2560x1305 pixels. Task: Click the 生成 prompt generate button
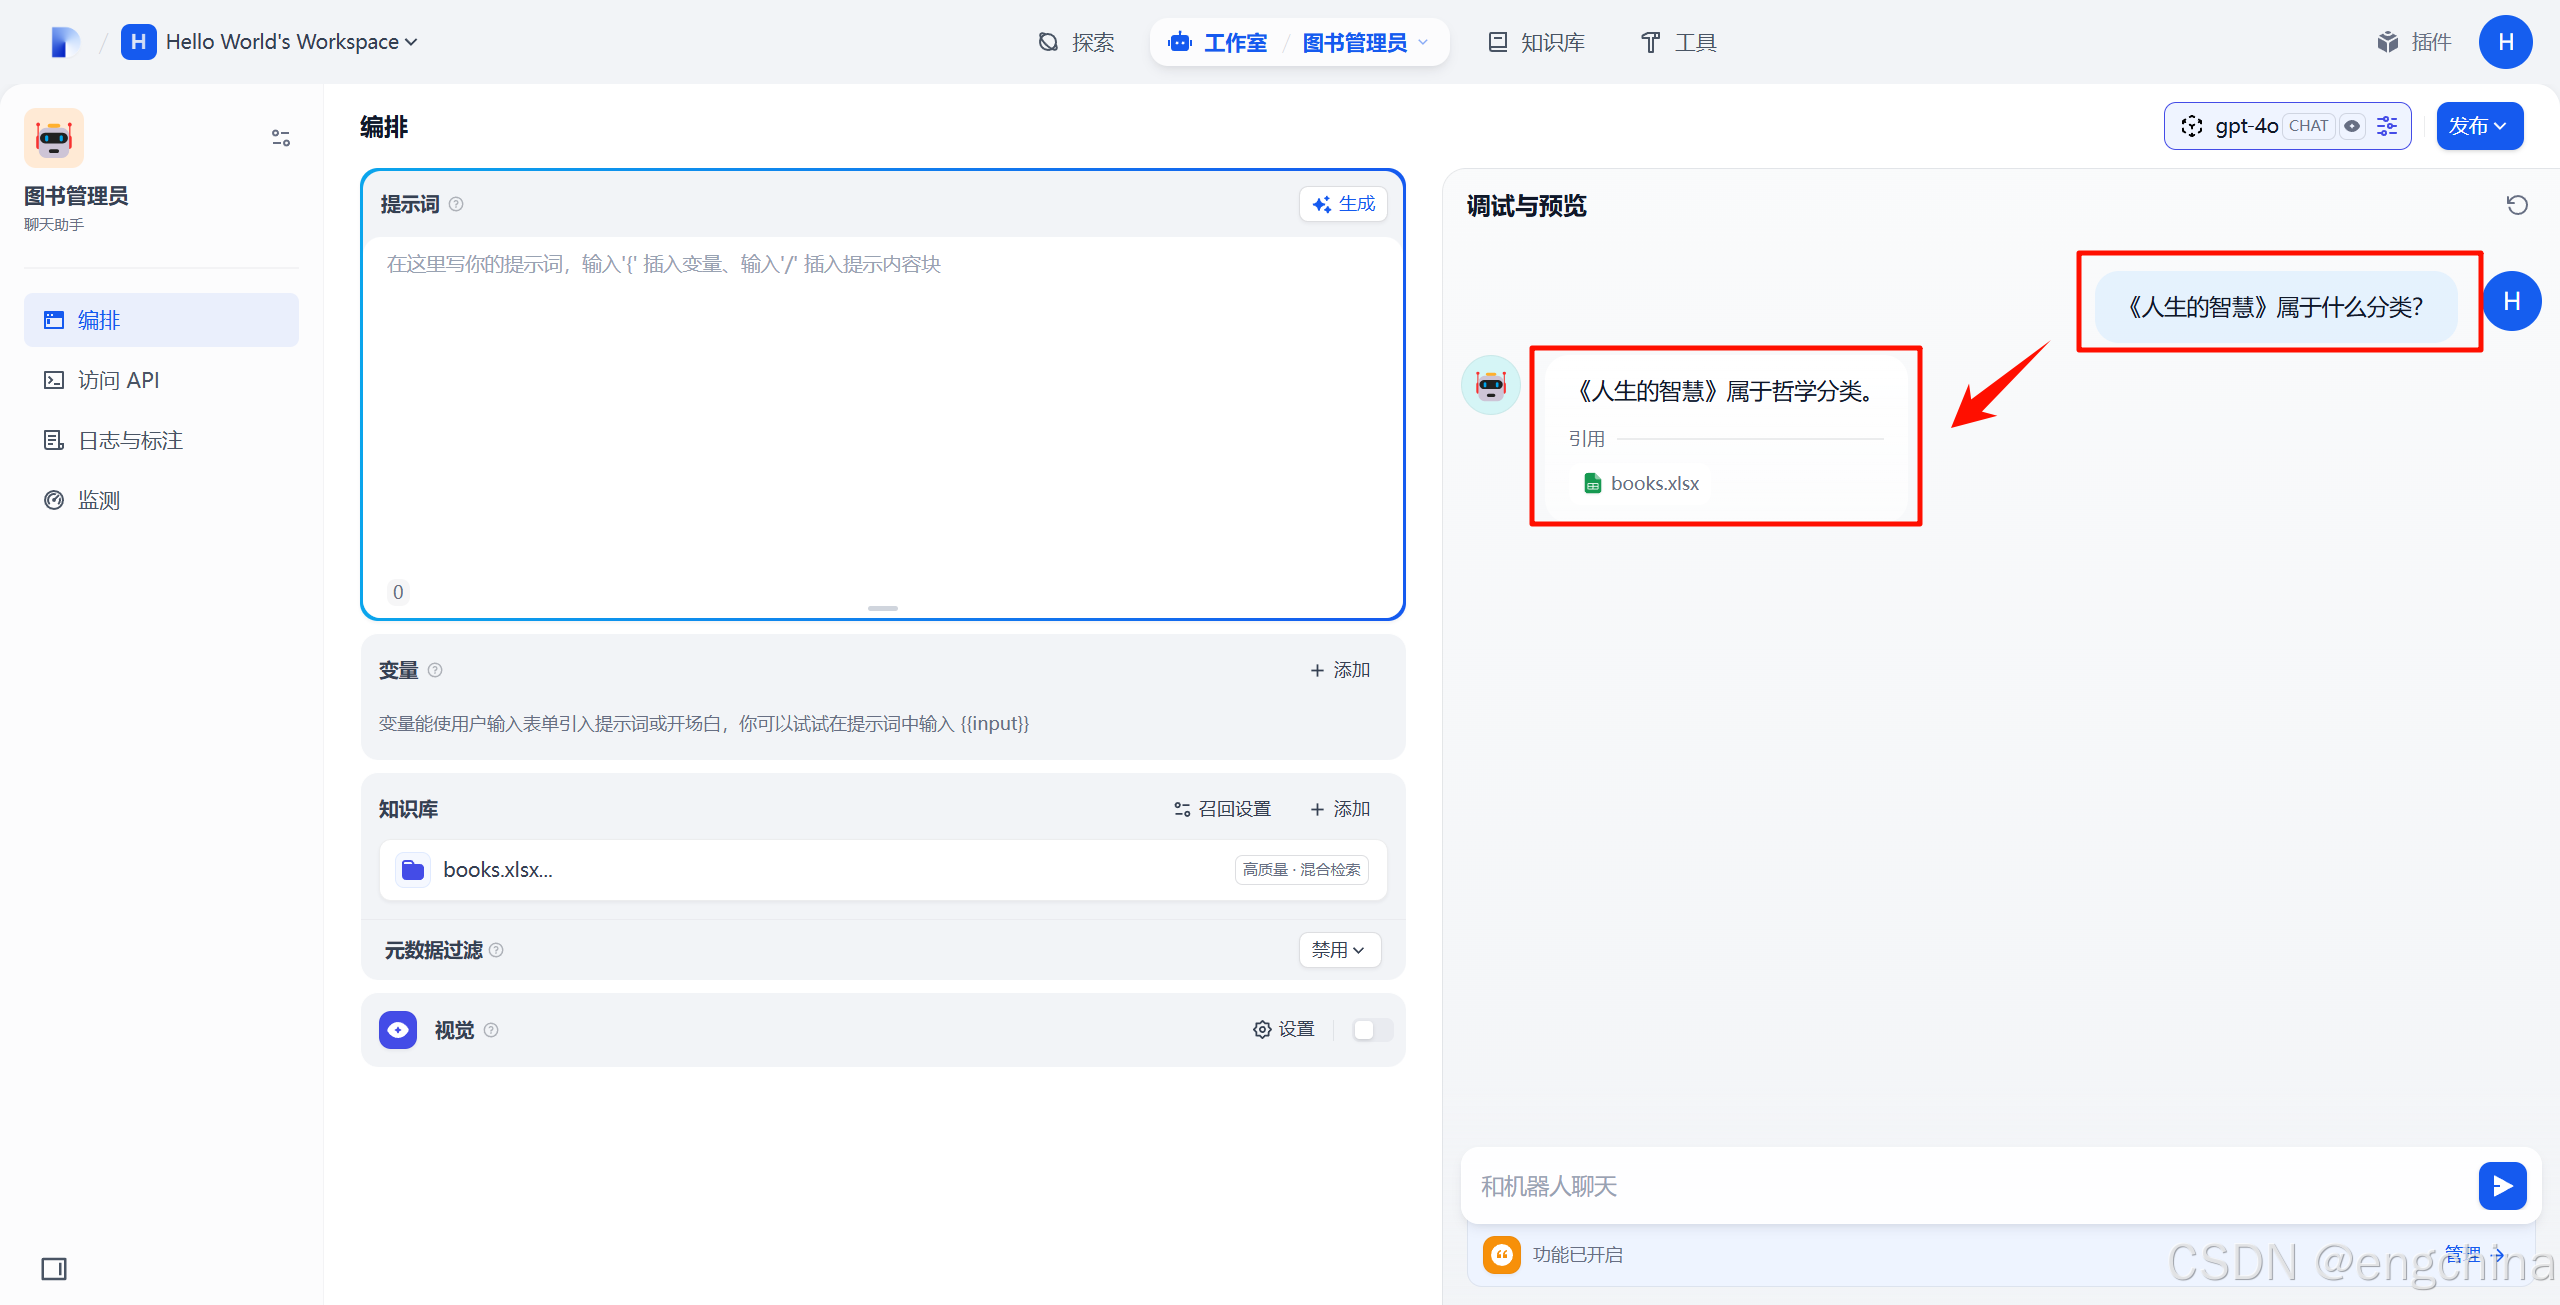[1343, 204]
